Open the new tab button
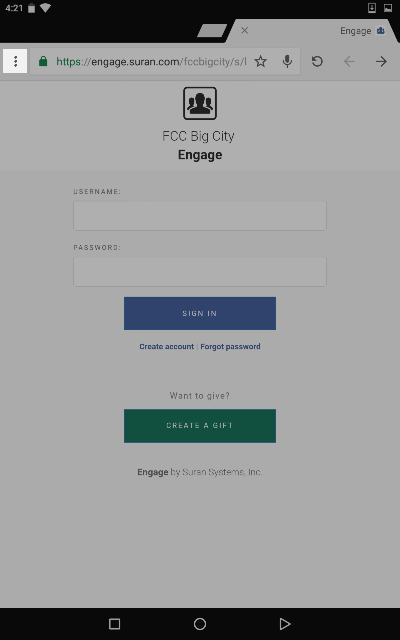 point(211,31)
